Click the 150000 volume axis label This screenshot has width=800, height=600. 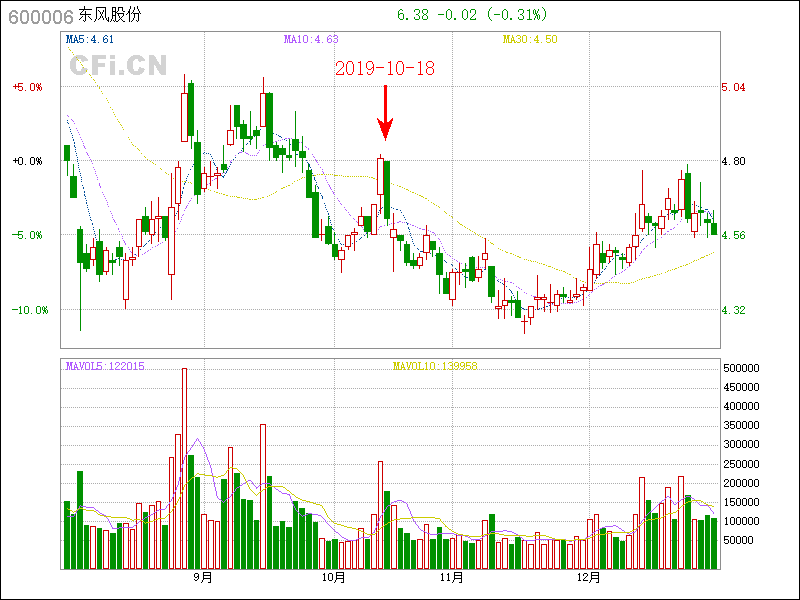tap(741, 503)
